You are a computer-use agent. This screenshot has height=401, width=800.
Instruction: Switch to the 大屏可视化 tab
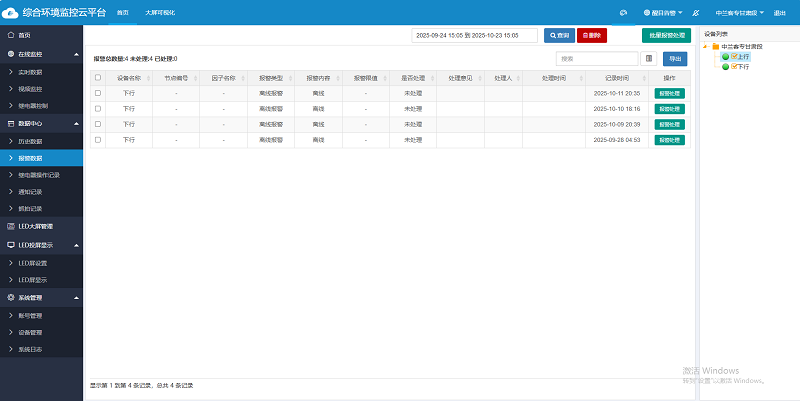pyautogui.click(x=158, y=13)
